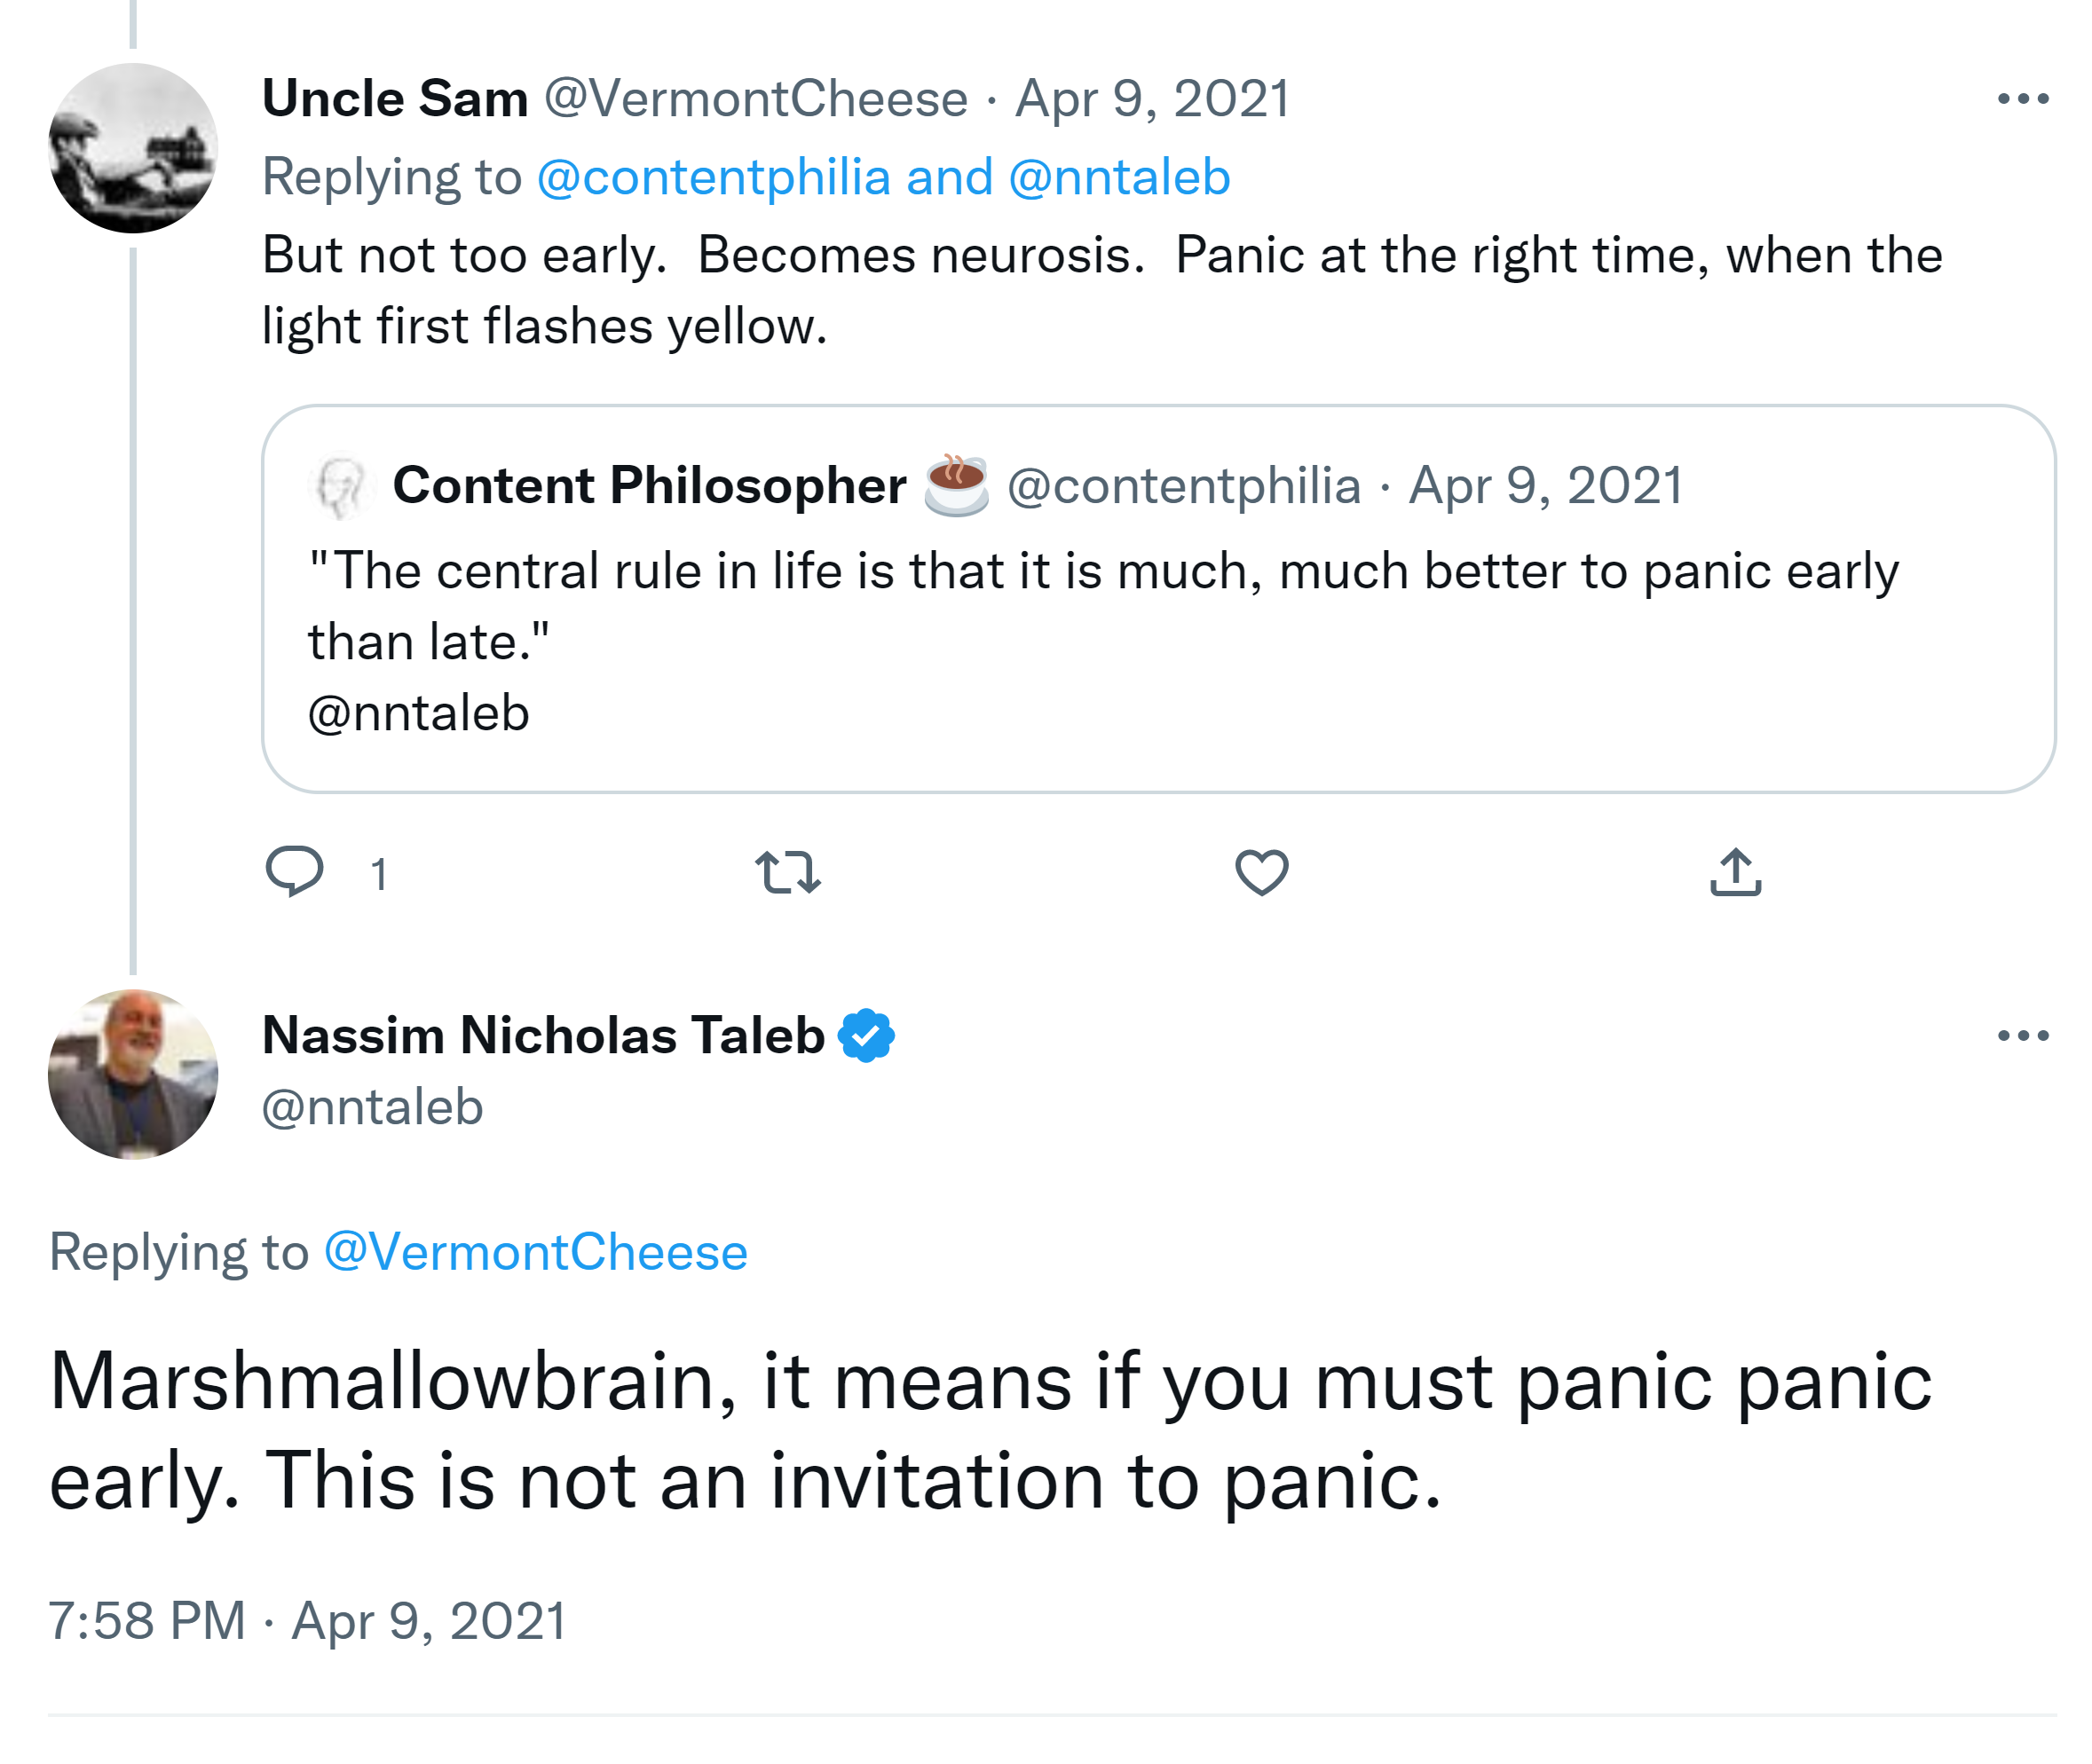
Task: Open more options on Uncle Sam's tweet
Action: click(x=2022, y=99)
